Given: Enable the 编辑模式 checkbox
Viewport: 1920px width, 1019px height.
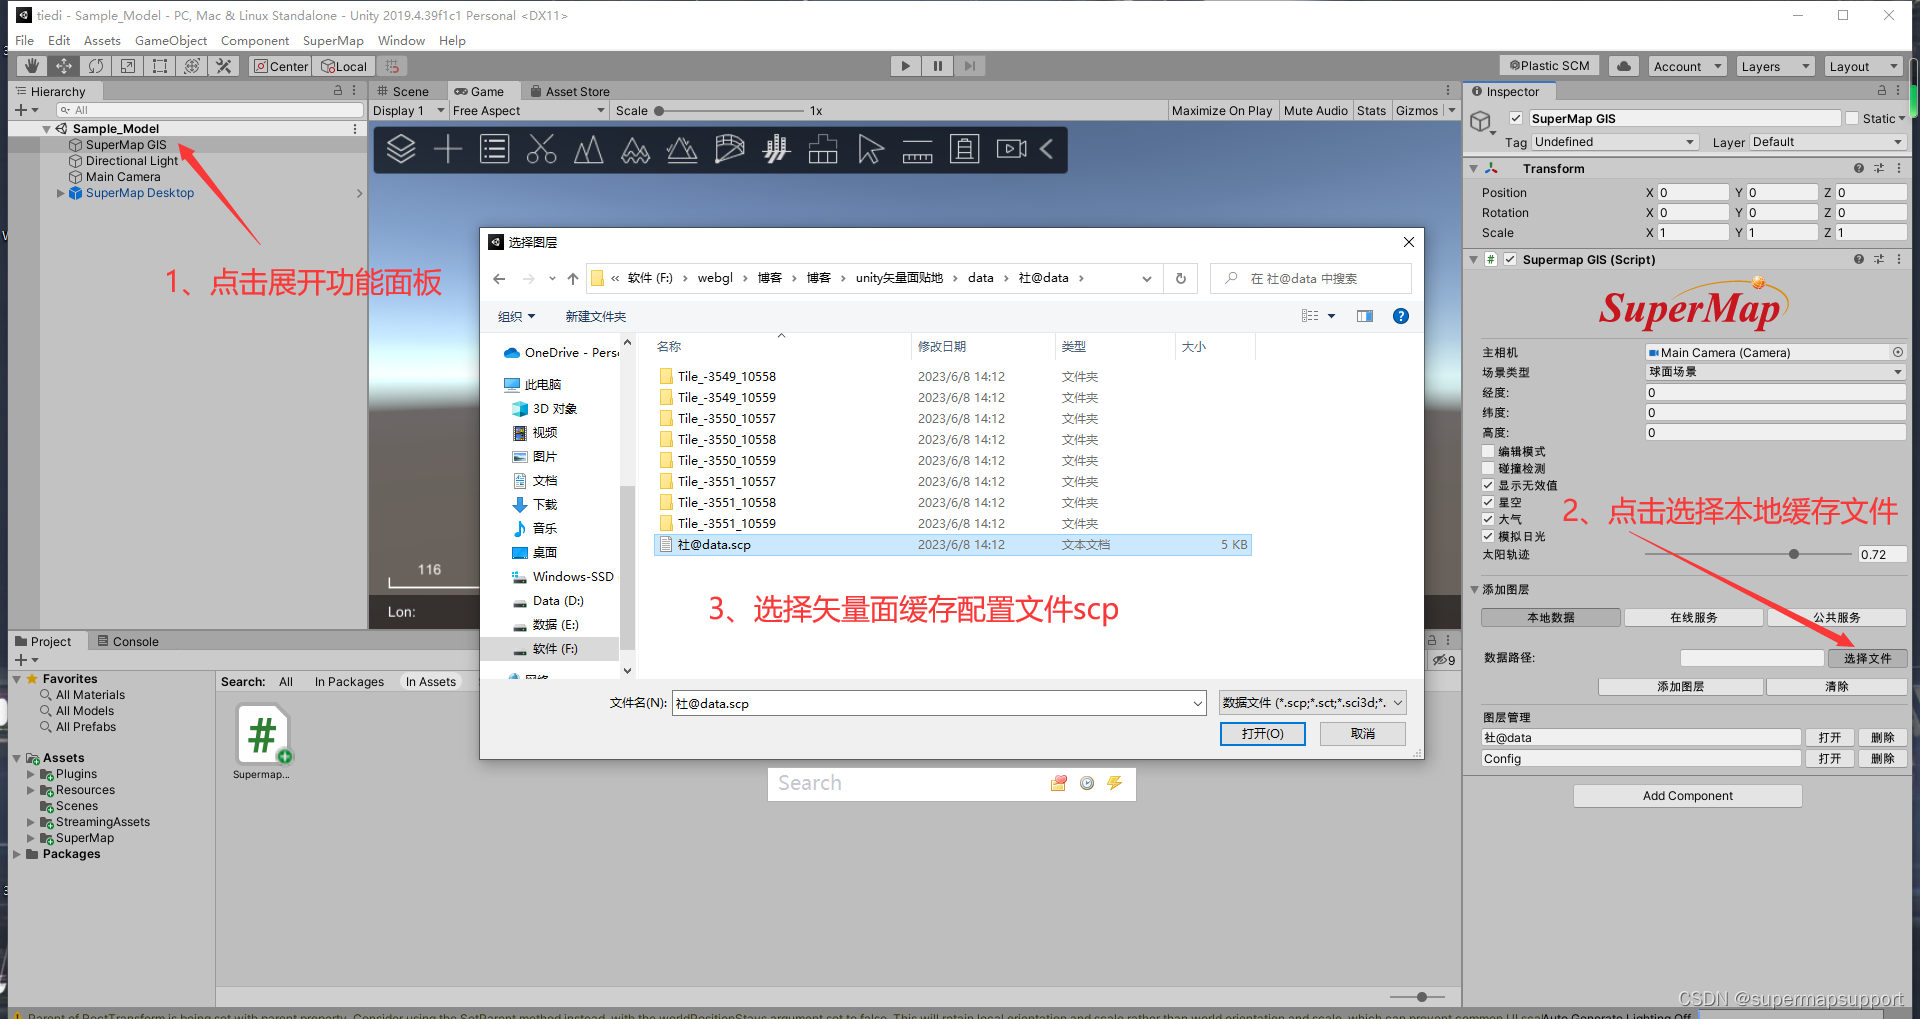Looking at the screenshot, I should point(1487,451).
